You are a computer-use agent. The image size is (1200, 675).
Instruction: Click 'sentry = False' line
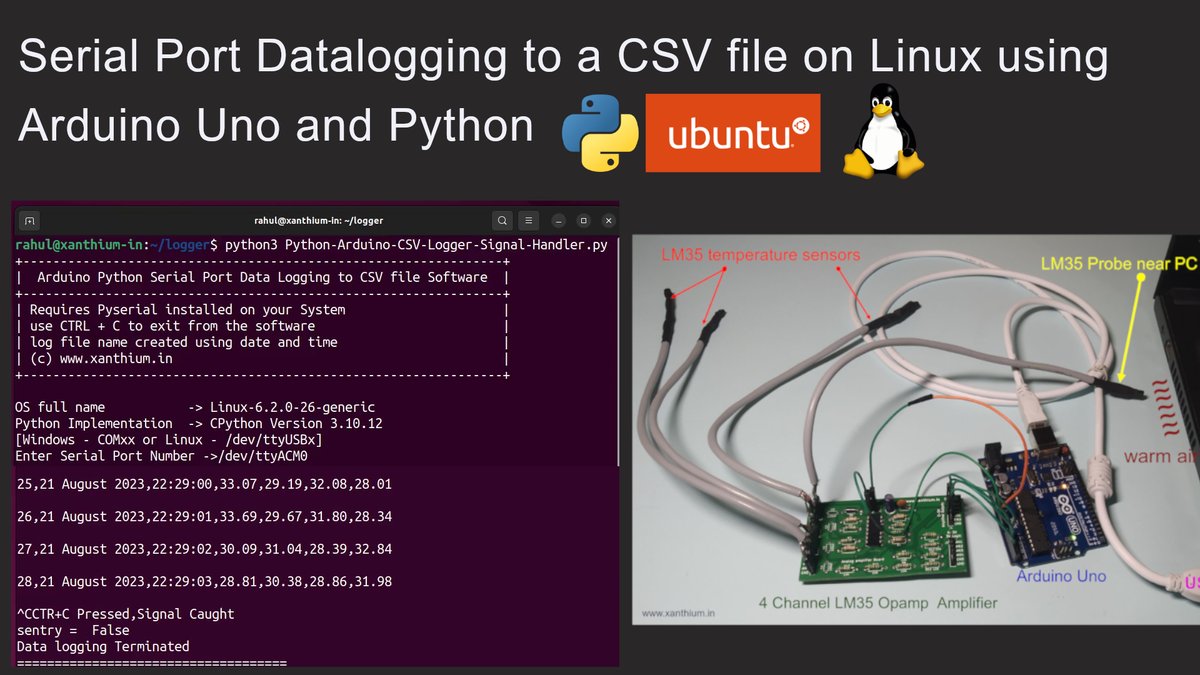click(x=73, y=630)
